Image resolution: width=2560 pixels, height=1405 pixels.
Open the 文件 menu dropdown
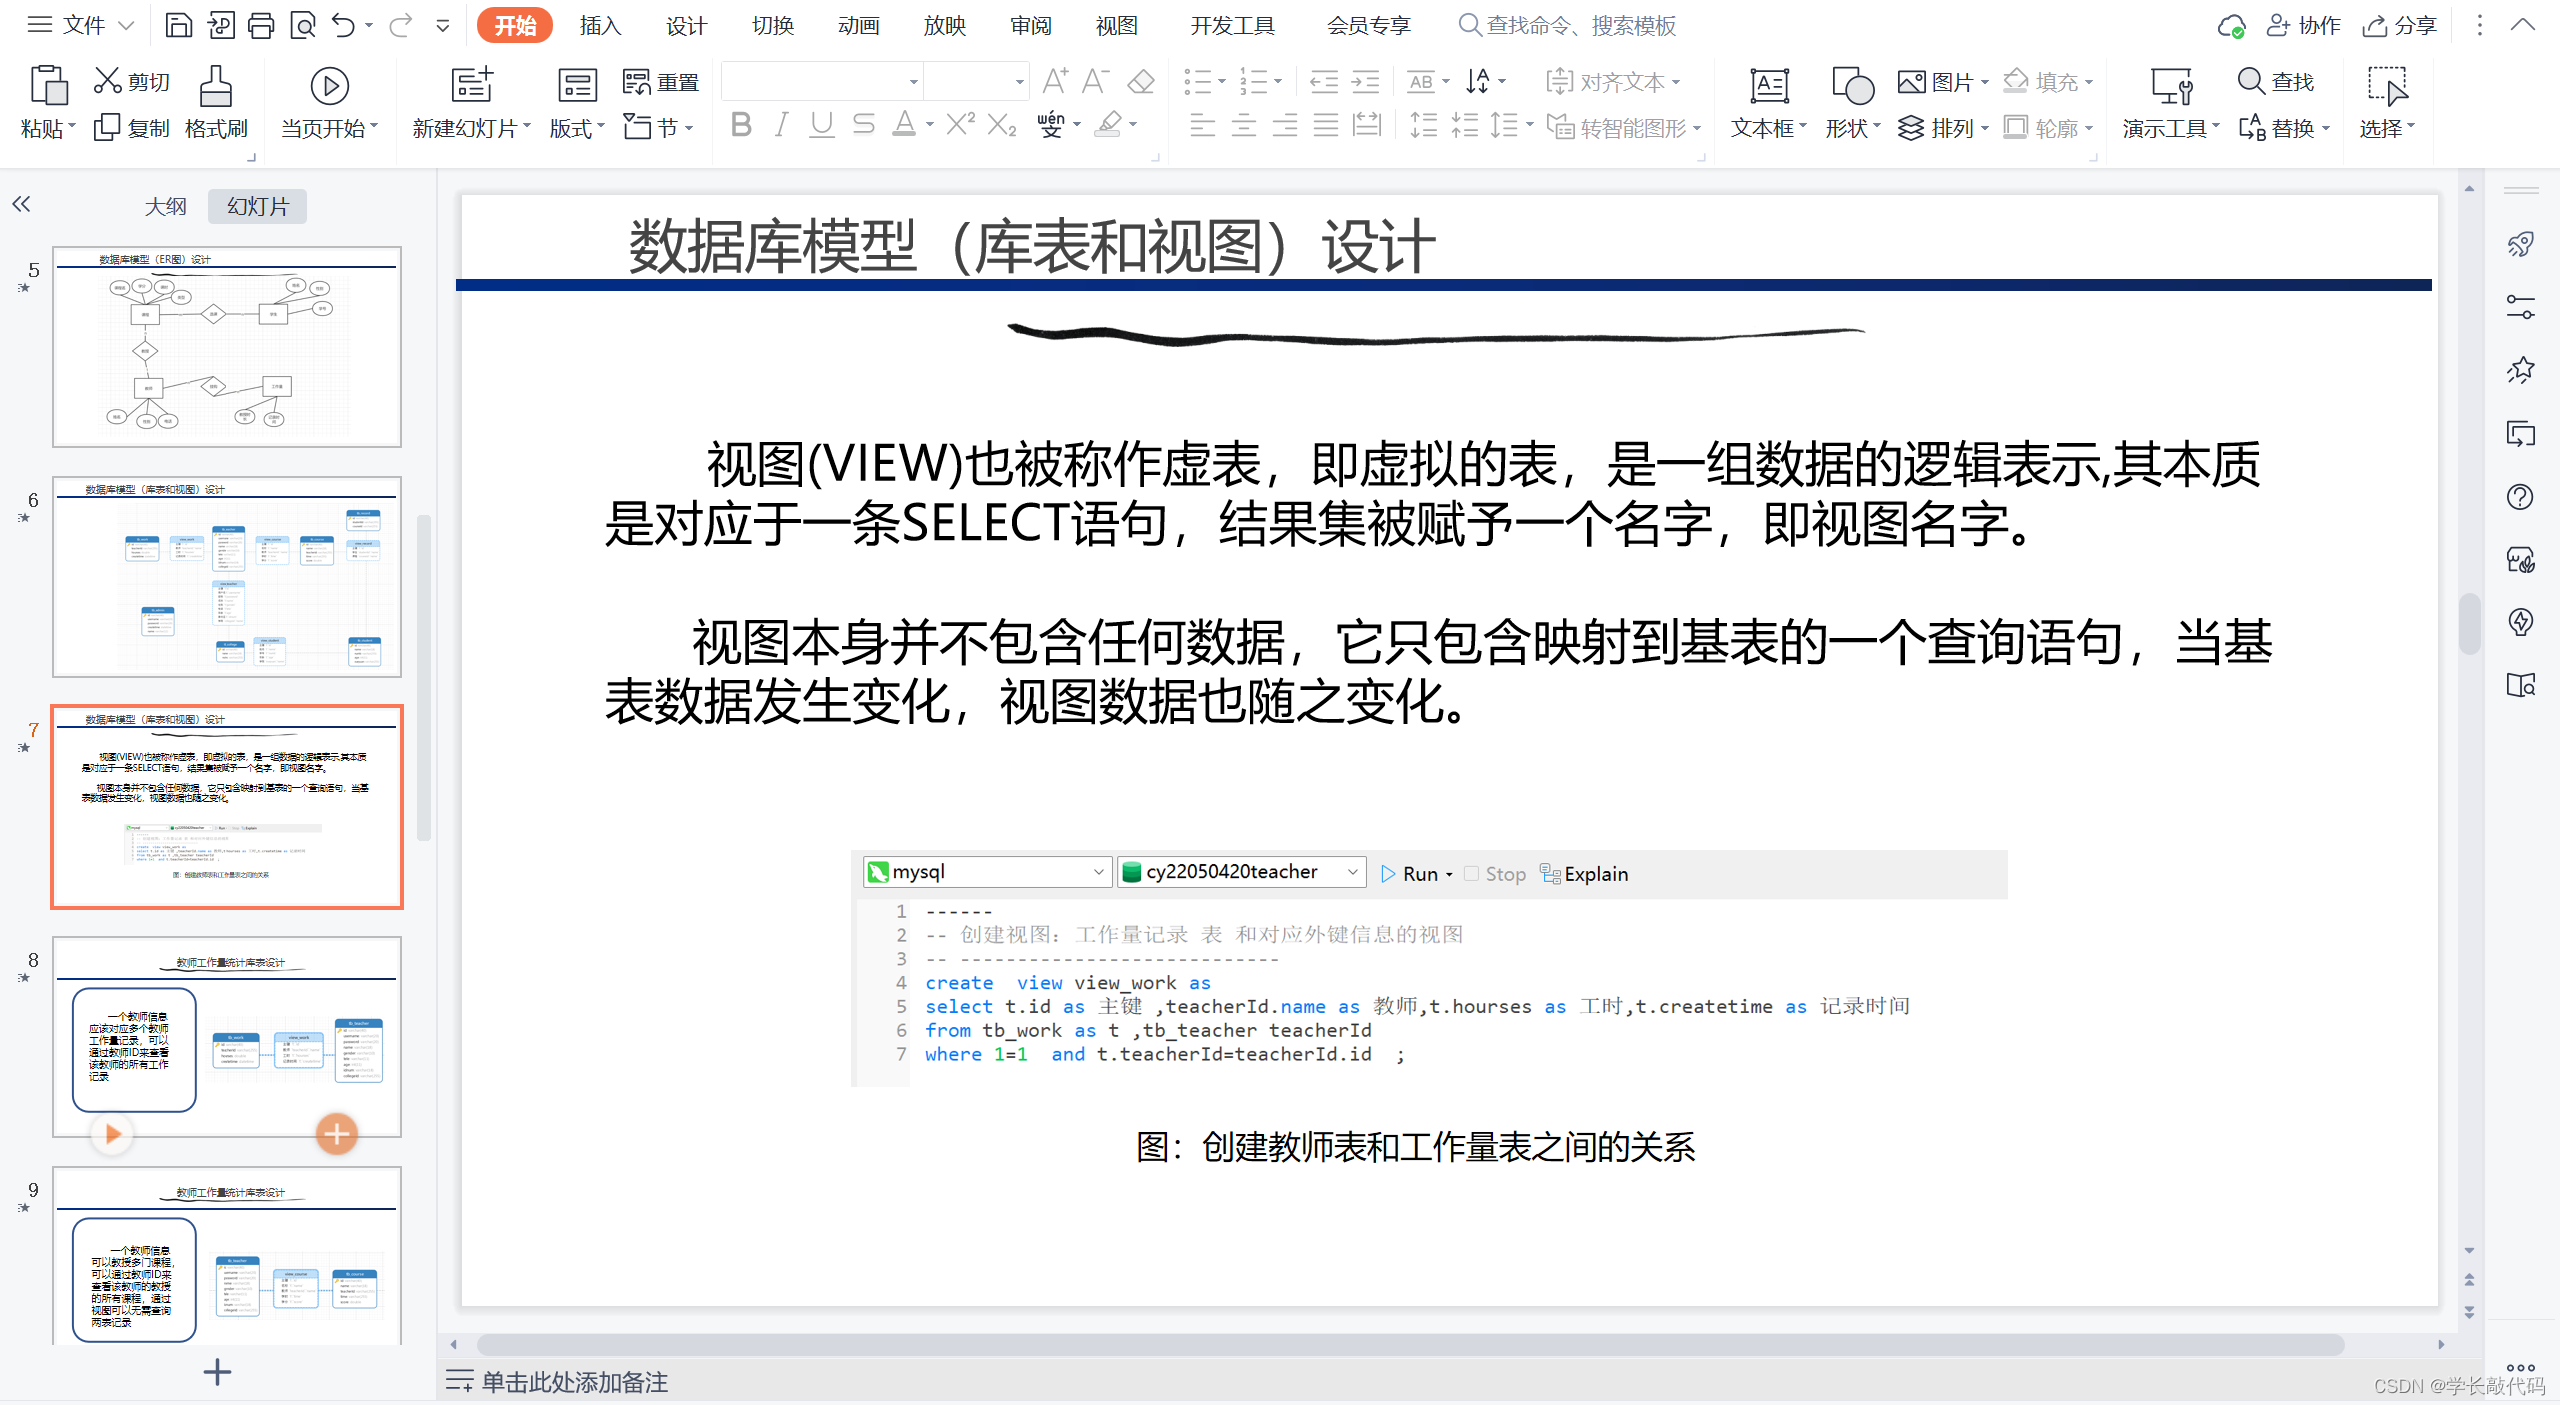(82, 26)
